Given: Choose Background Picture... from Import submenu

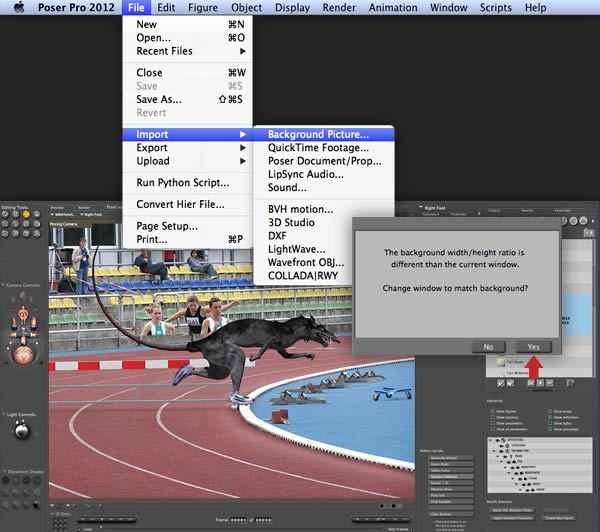Looking at the screenshot, I should [x=324, y=134].
